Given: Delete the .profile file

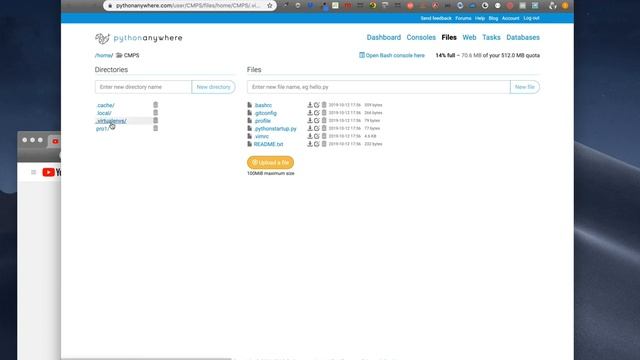Looking at the screenshot, I should pyautogui.click(x=324, y=120).
